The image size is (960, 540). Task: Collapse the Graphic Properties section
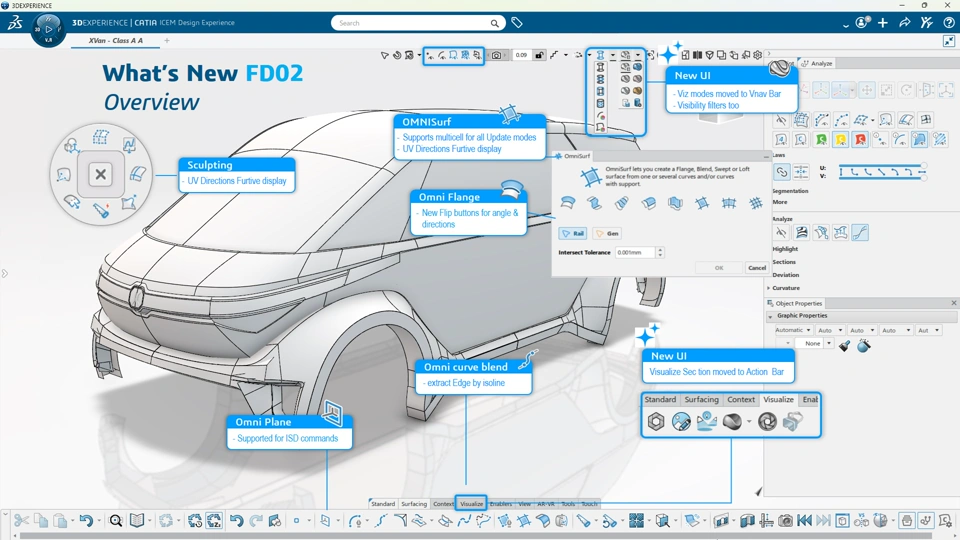(x=770, y=316)
